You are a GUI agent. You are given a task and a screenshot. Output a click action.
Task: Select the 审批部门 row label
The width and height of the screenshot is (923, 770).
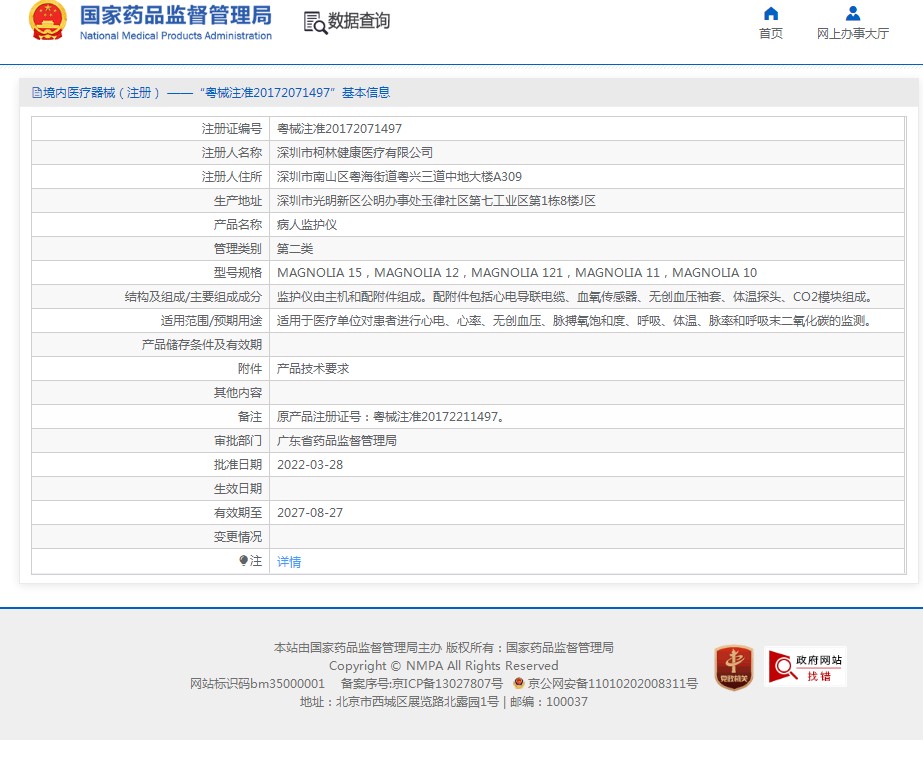click(238, 440)
